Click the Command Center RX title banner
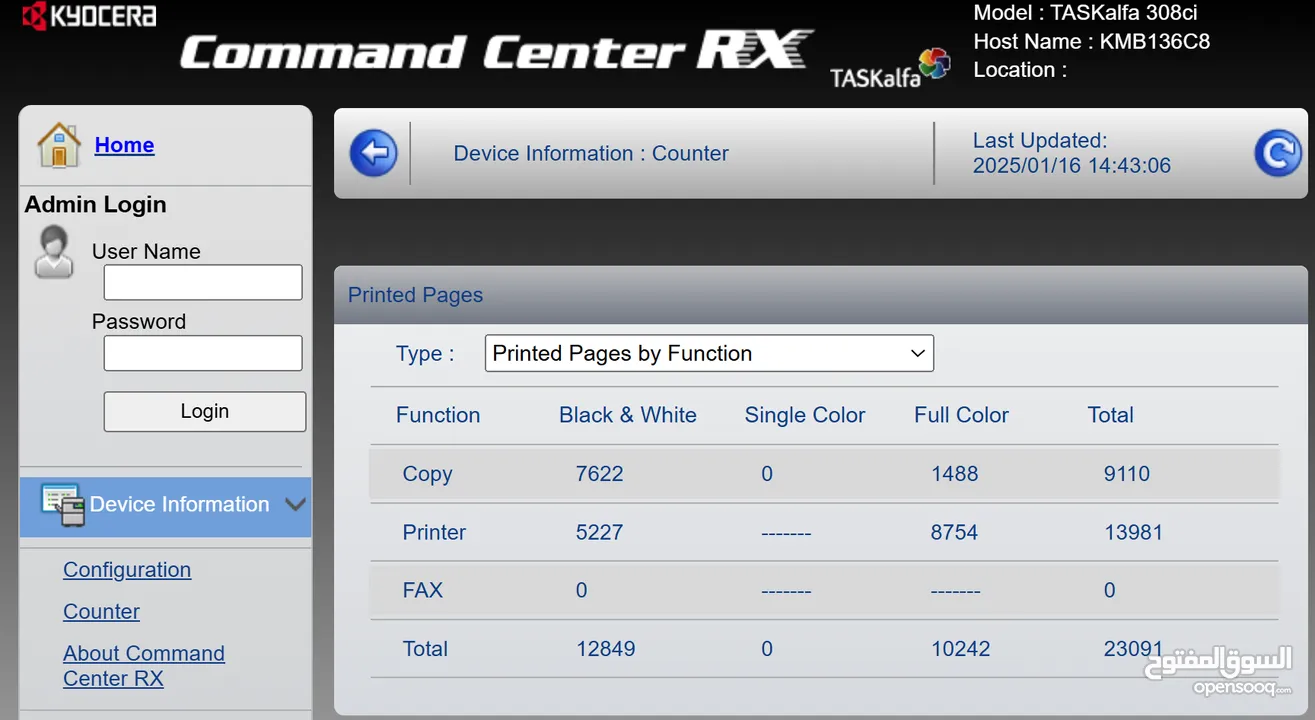The height and width of the screenshot is (720, 1315). (x=496, y=50)
